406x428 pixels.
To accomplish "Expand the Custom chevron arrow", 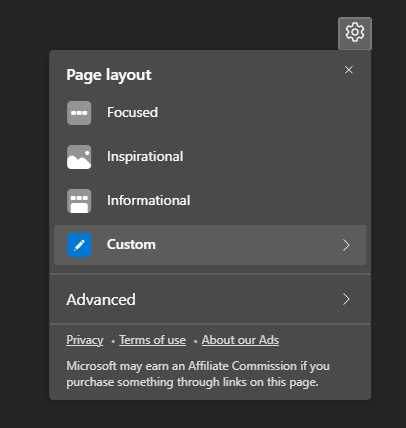I will [x=346, y=245].
